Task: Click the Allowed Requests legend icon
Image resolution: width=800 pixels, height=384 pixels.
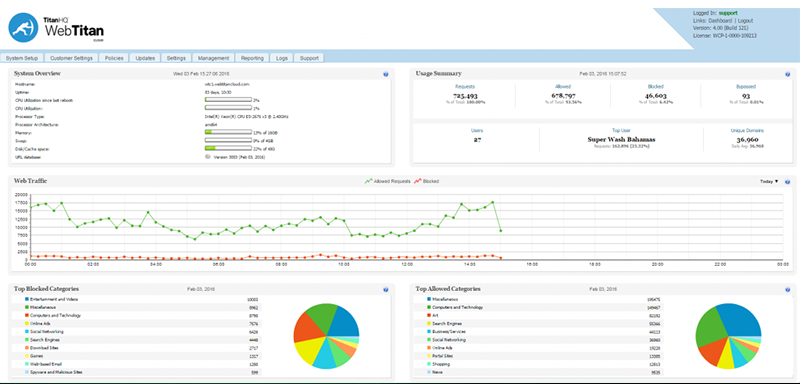Action: coord(368,181)
